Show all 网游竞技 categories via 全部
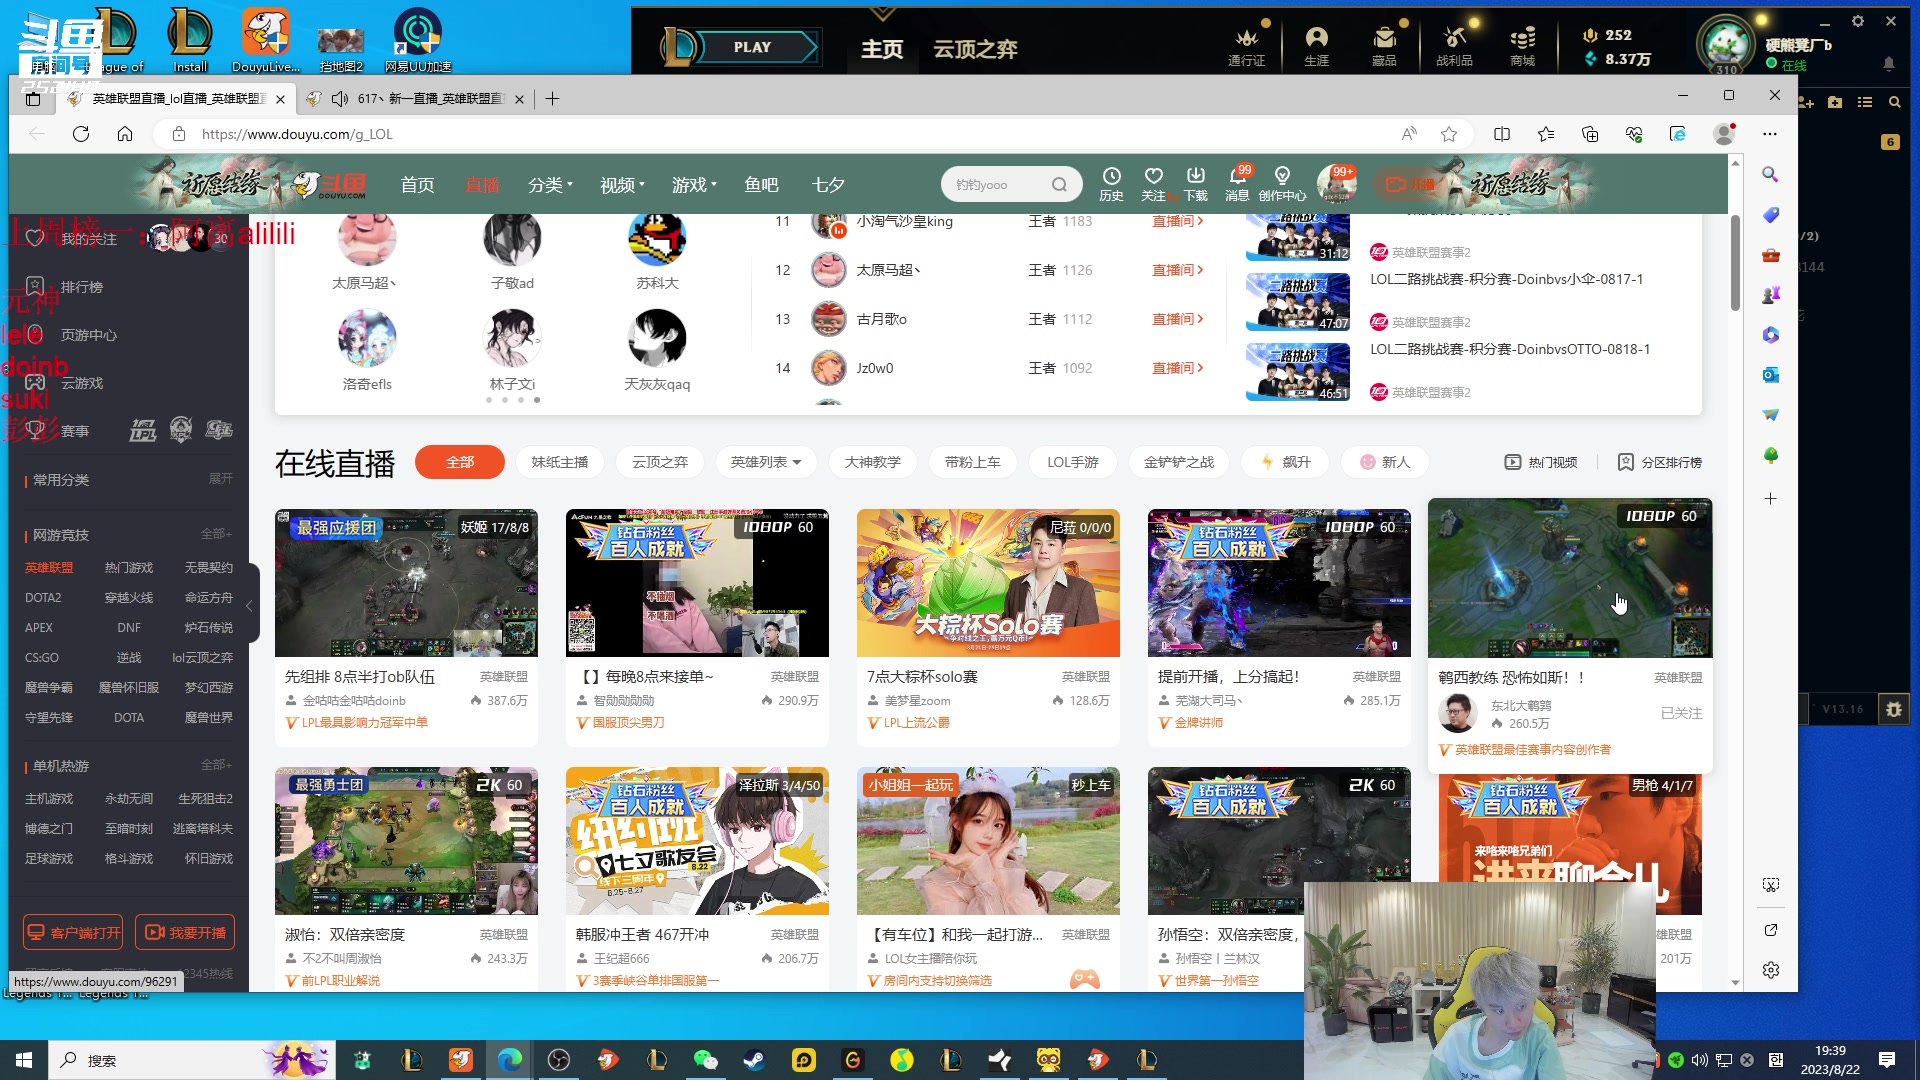 216,534
